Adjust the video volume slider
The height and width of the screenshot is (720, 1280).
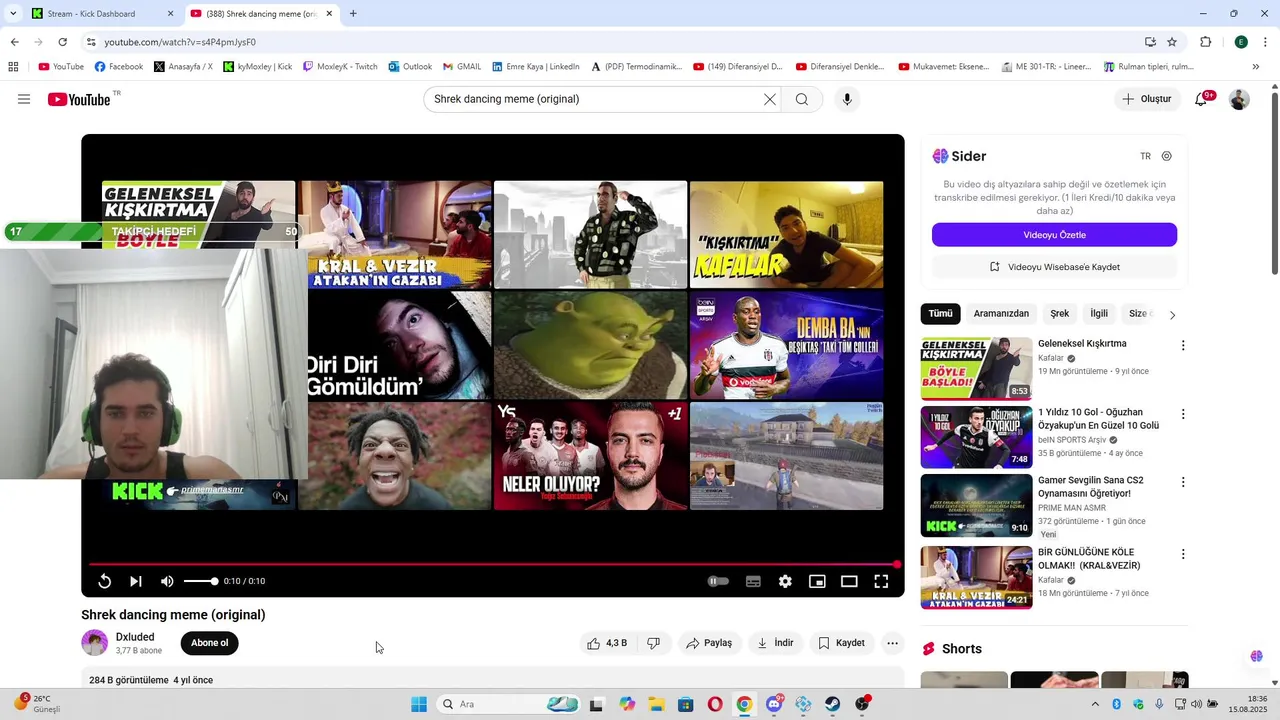tap(200, 581)
